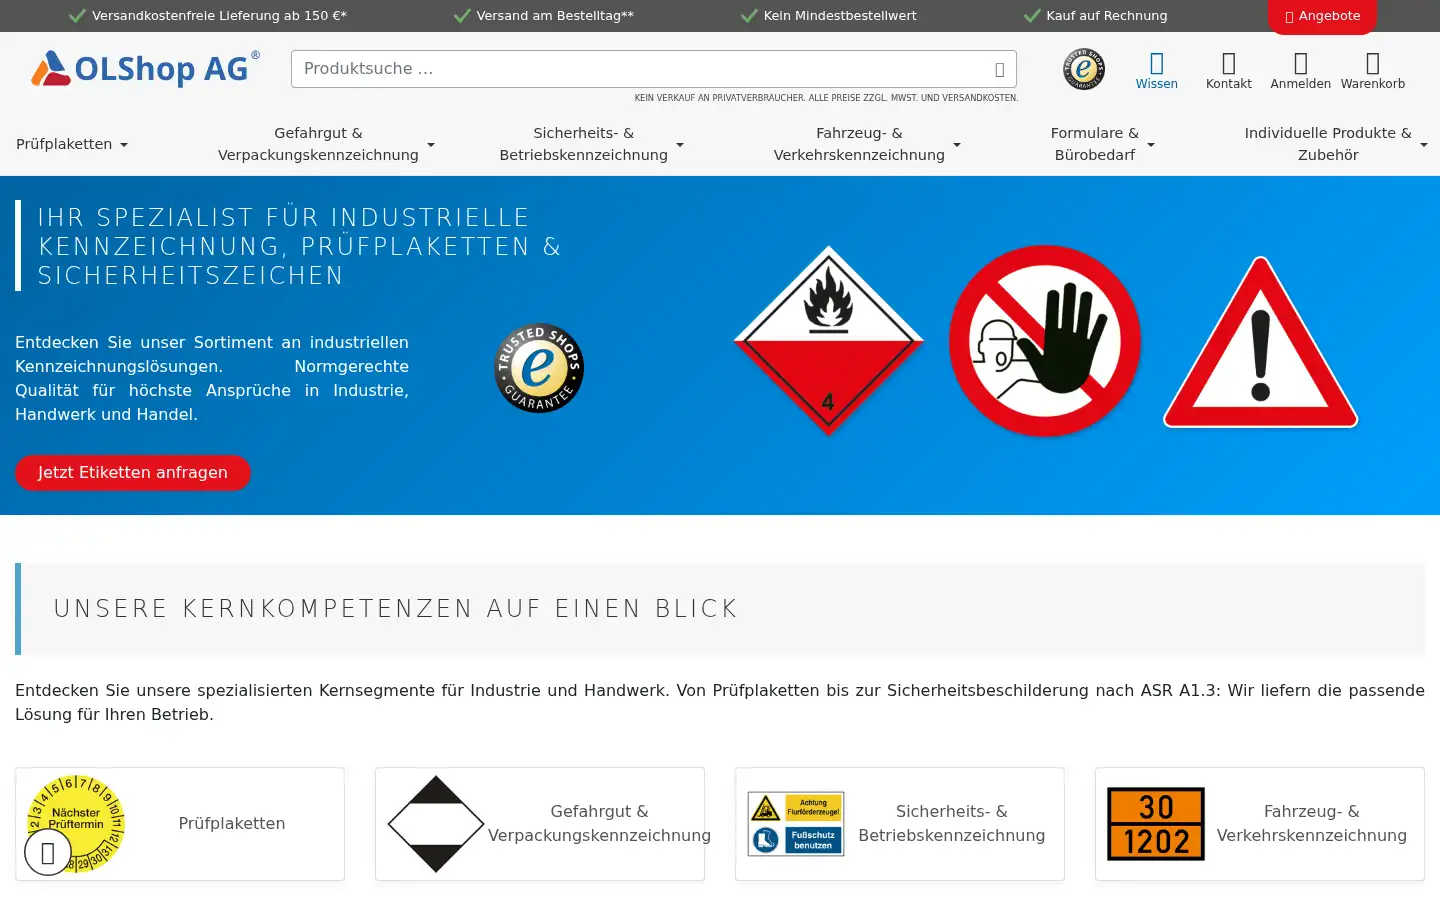
Task: Expand Formulare & Bürobedarf menu
Action: pyautogui.click(x=1102, y=144)
